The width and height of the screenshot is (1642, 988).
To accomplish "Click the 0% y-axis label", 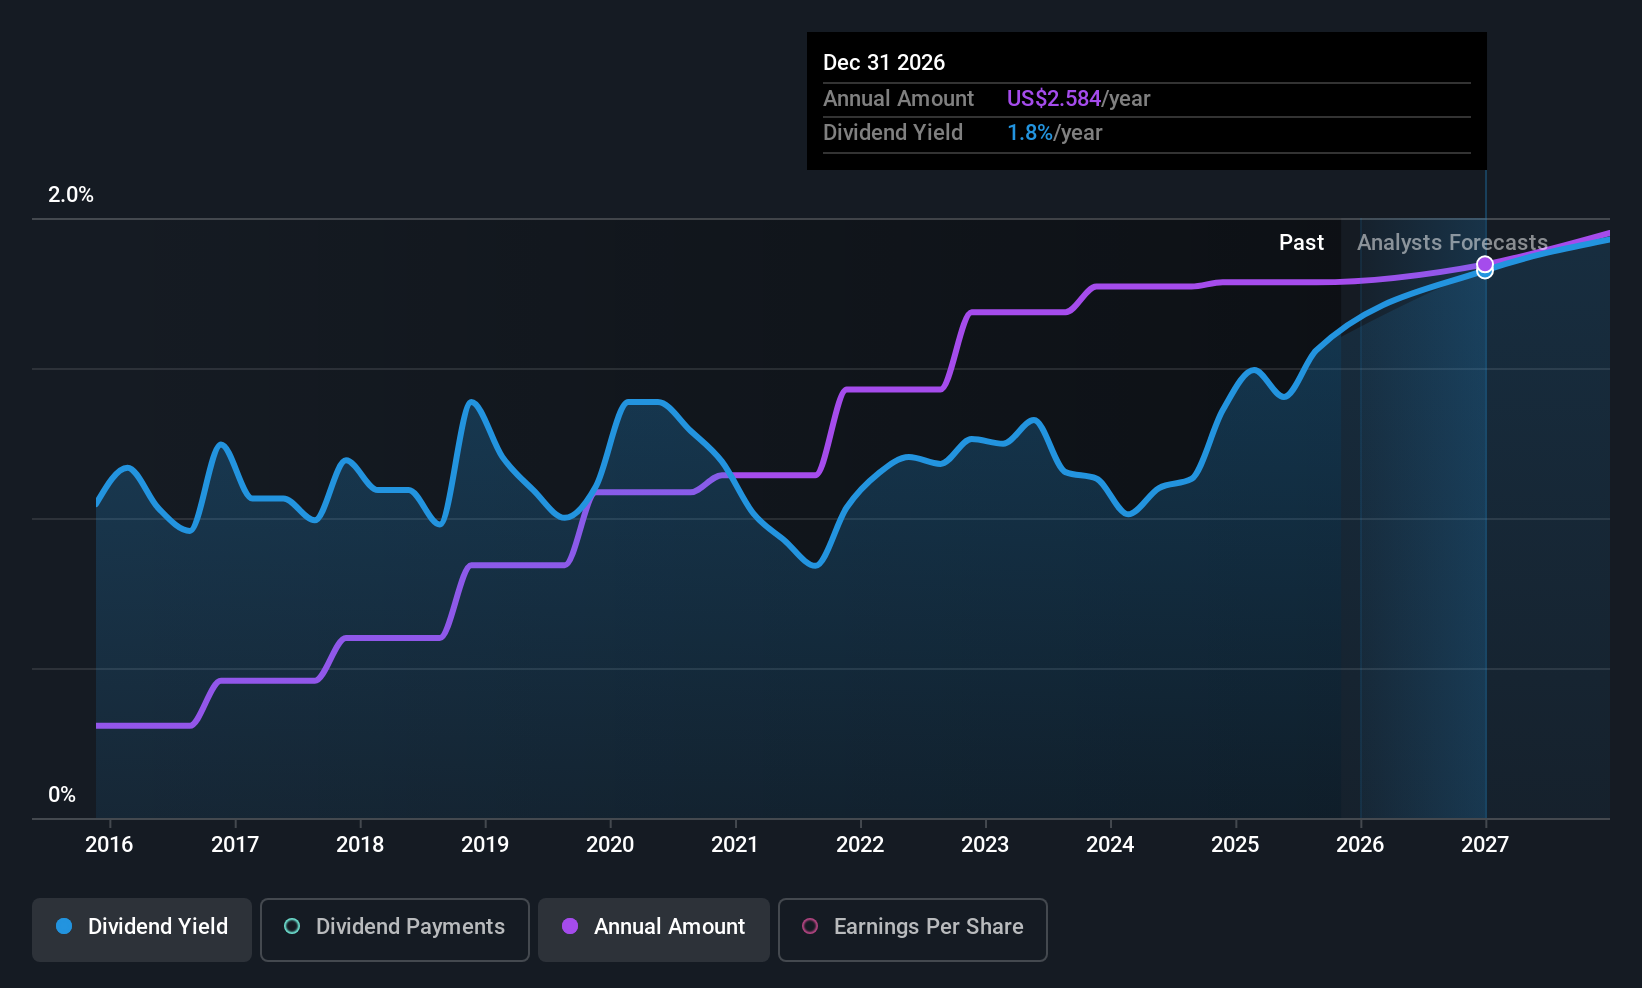I will click(62, 794).
